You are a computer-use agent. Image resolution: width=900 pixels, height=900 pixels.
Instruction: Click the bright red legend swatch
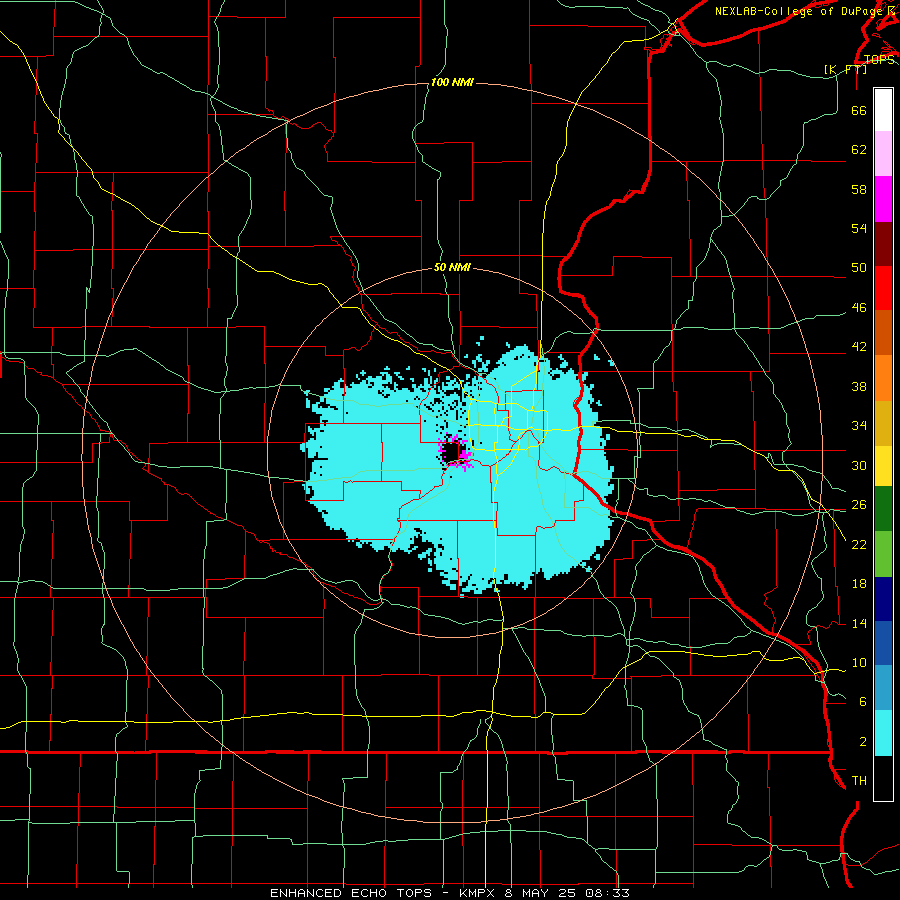(883, 288)
